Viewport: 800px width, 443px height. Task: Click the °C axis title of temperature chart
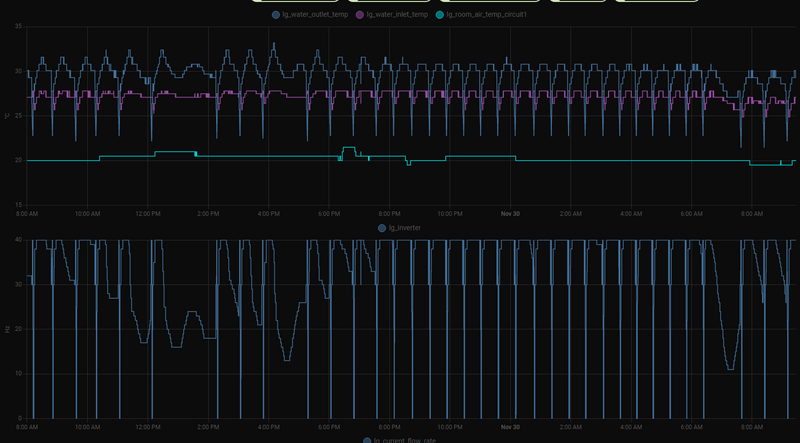tap(7, 116)
